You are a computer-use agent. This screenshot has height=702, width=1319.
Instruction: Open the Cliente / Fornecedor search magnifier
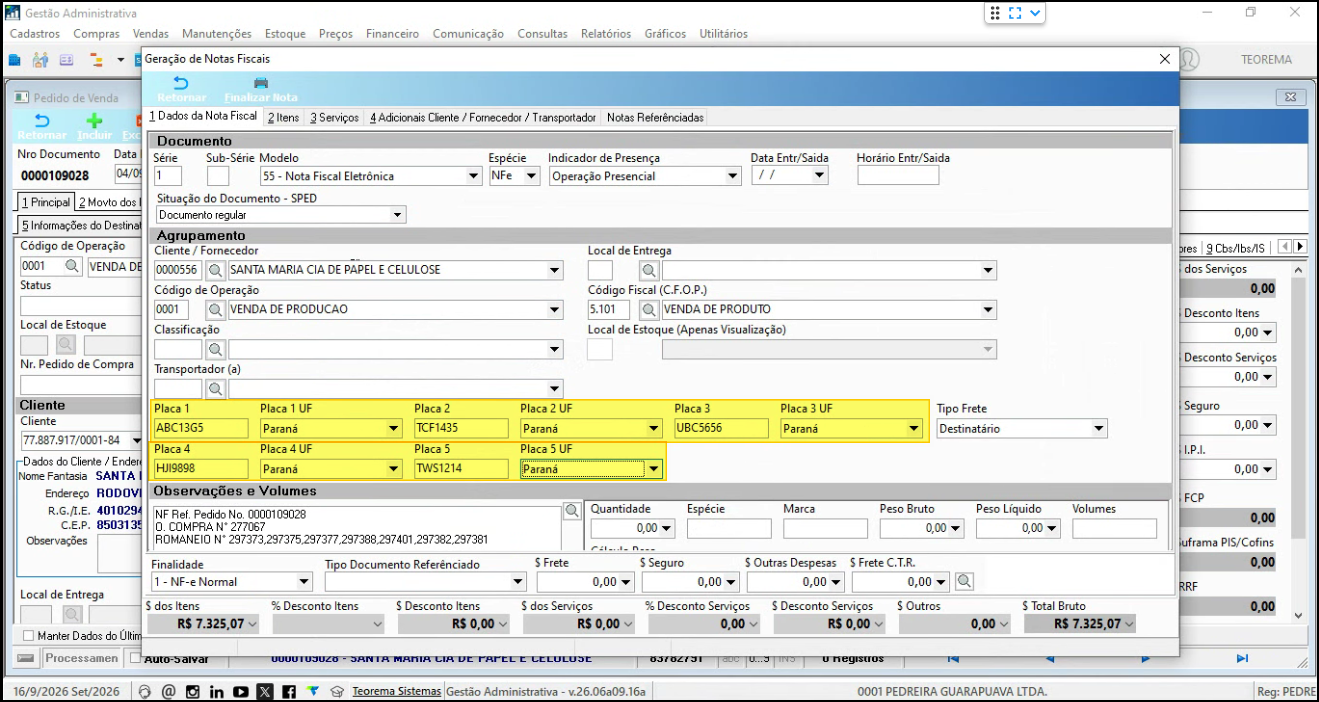pos(215,270)
